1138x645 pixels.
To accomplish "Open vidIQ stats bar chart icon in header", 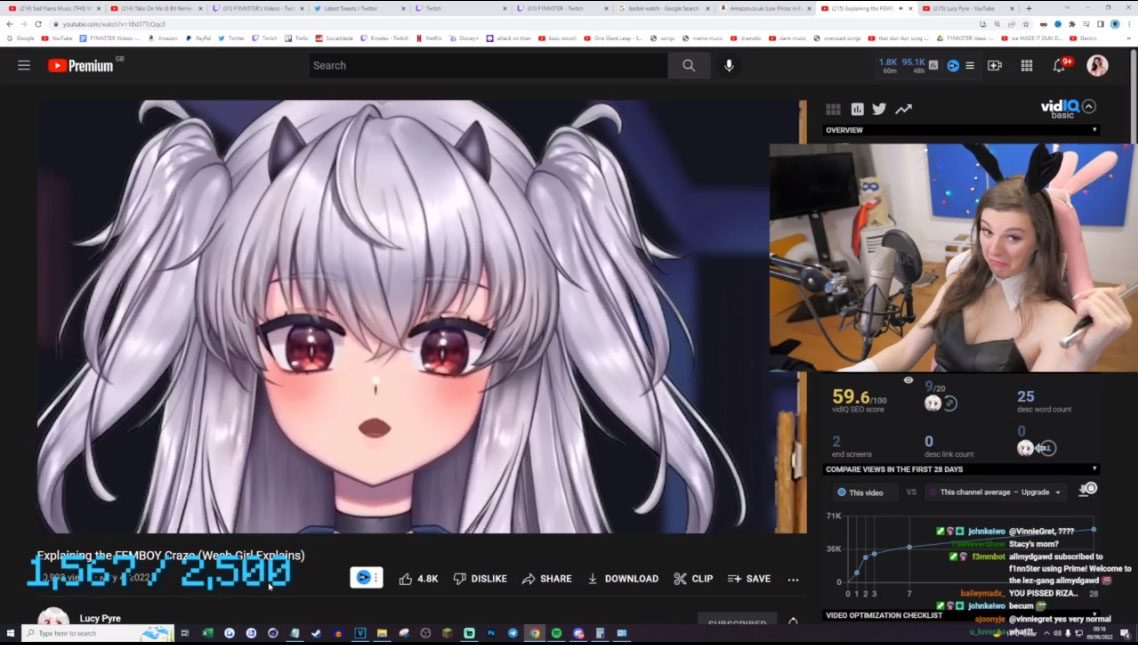I will click(933, 65).
